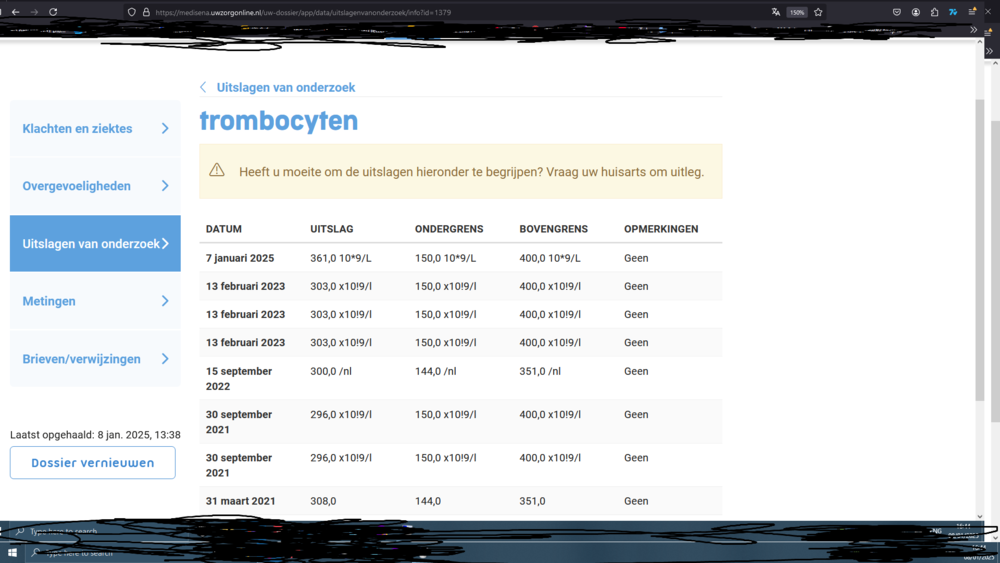Open the translate page icon
1000x563 pixels.
pyautogui.click(x=776, y=12)
